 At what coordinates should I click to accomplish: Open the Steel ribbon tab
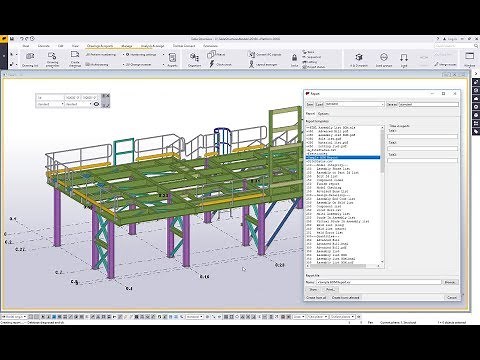[x=26, y=46]
